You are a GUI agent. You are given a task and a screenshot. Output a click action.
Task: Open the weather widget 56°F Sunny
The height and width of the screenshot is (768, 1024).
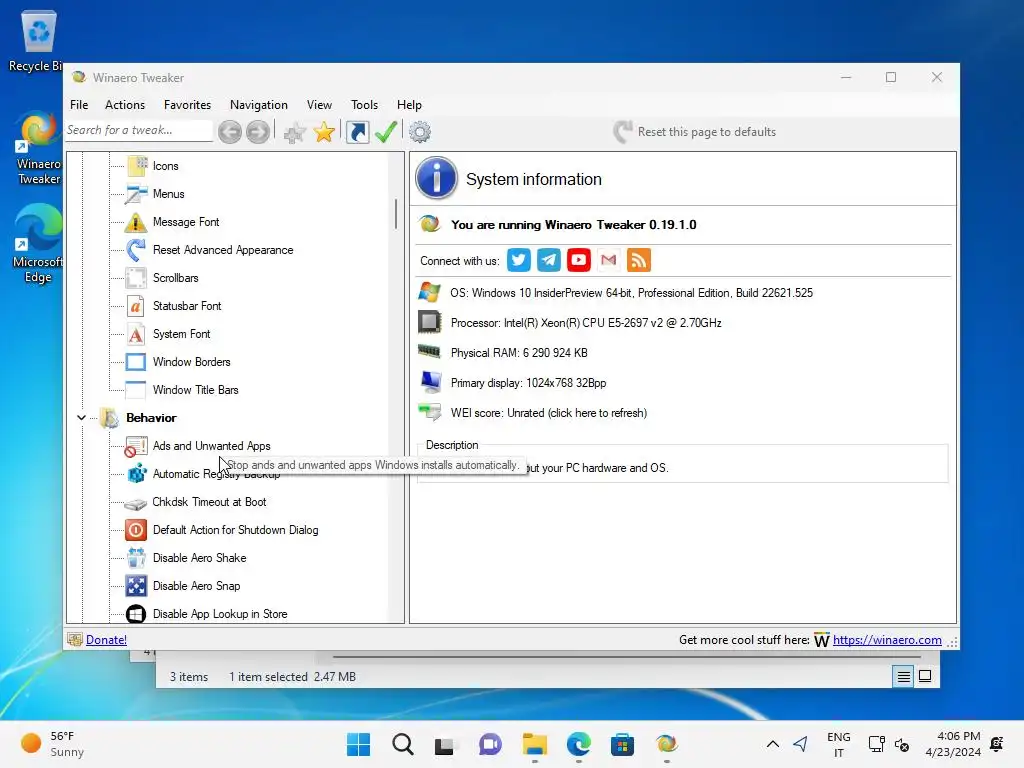pos(54,744)
